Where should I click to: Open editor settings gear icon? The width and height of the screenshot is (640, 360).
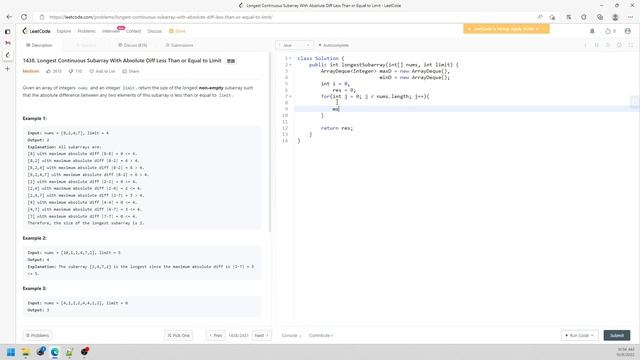(619, 45)
